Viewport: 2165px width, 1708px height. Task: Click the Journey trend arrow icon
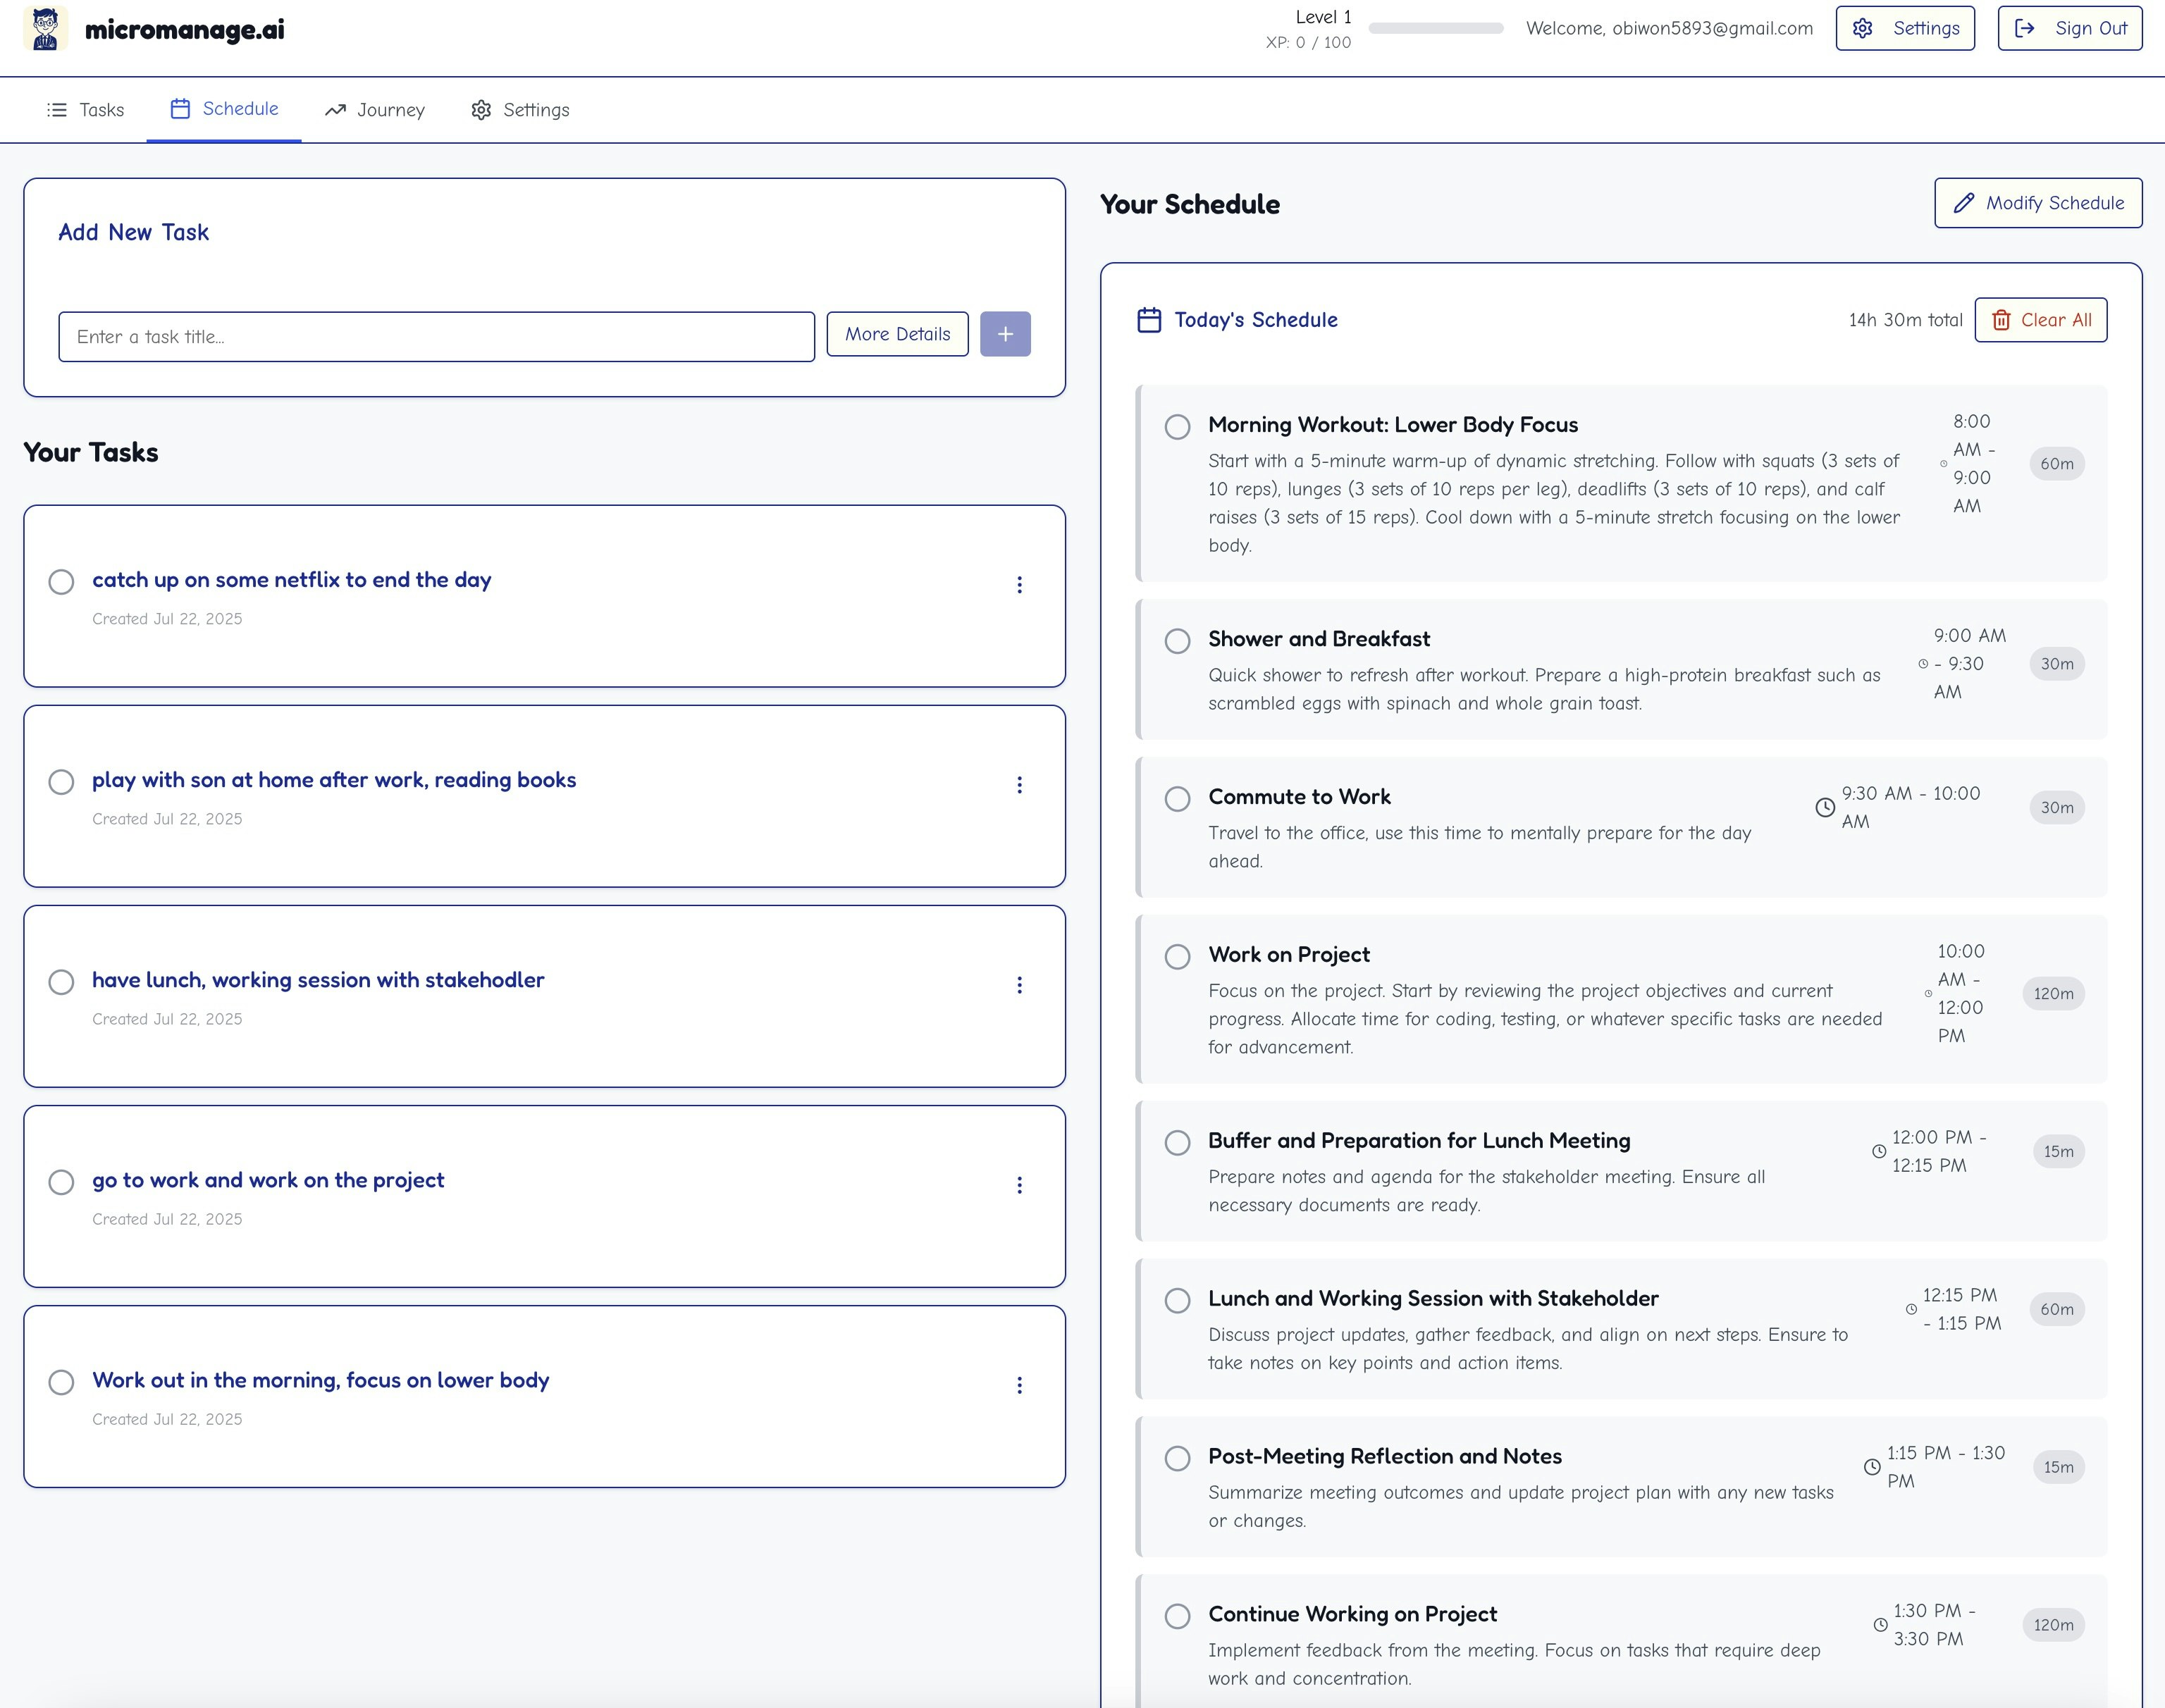point(335,110)
